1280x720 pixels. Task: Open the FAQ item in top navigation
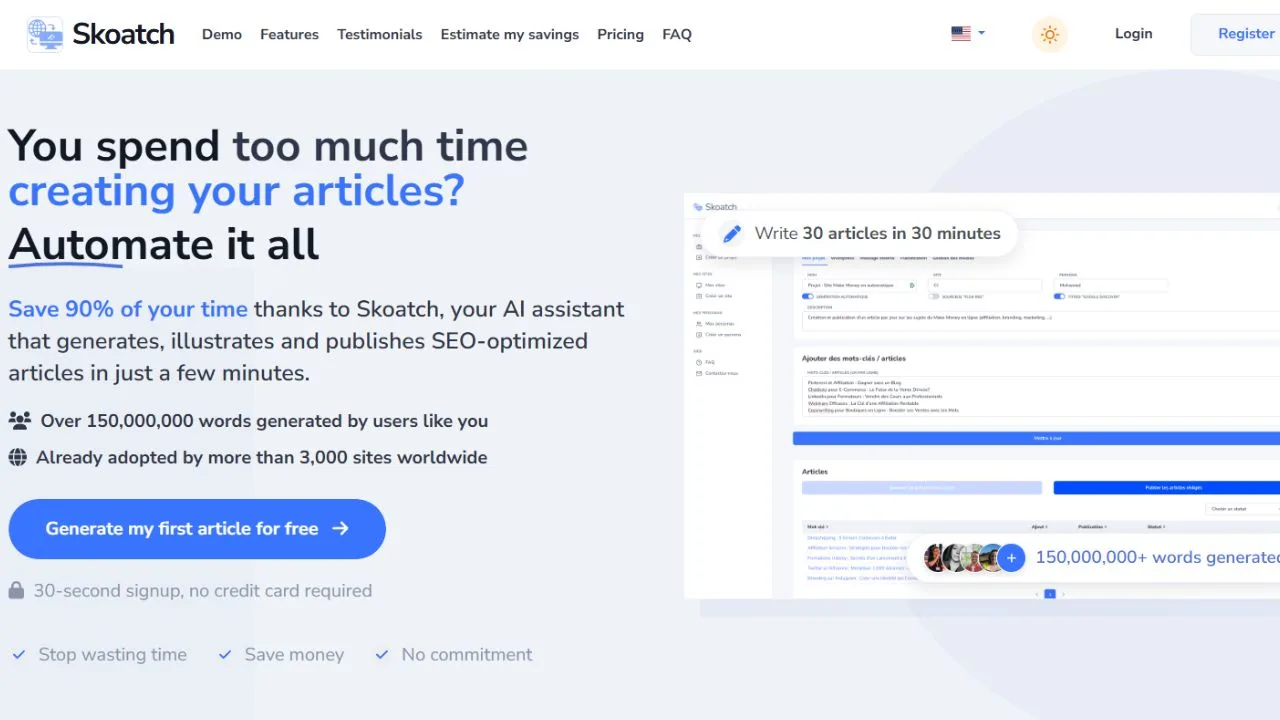(677, 34)
